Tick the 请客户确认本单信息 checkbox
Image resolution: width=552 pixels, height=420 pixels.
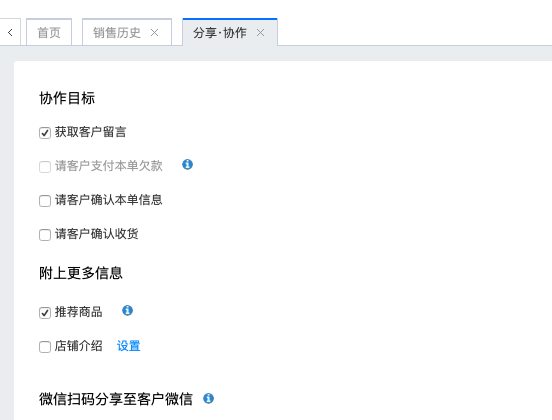[45, 201]
